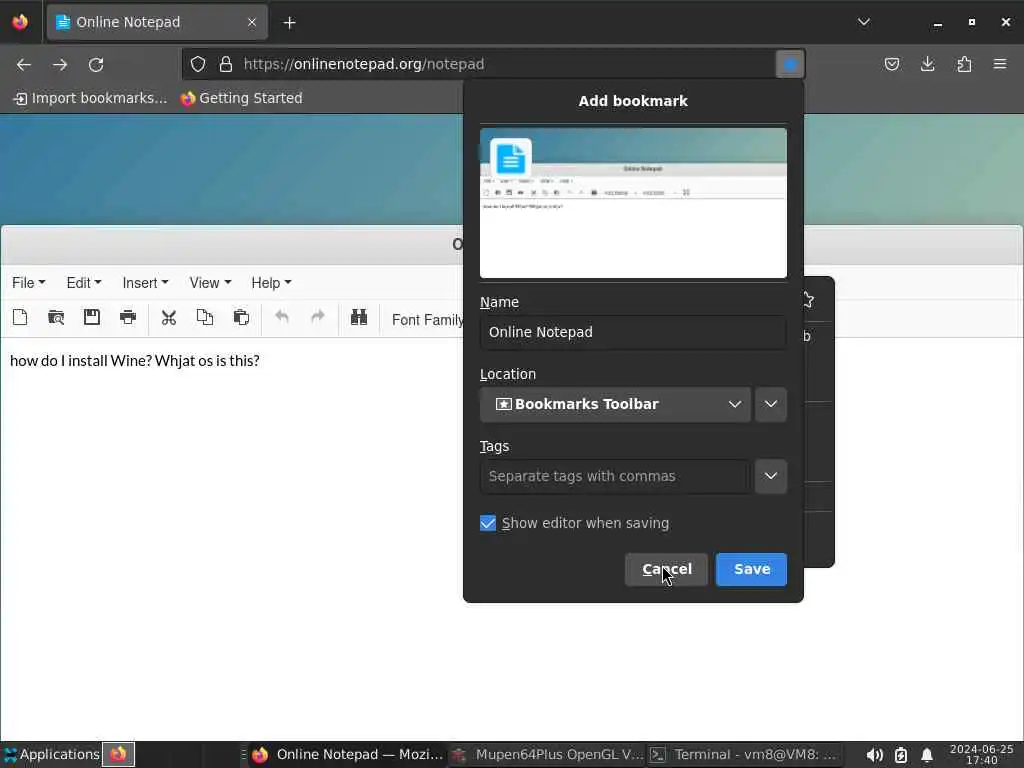The height and width of the screenshot is (768, 1024).
Task: Click Save in Add bookmark dialog
Action: (x=751, y=569)
